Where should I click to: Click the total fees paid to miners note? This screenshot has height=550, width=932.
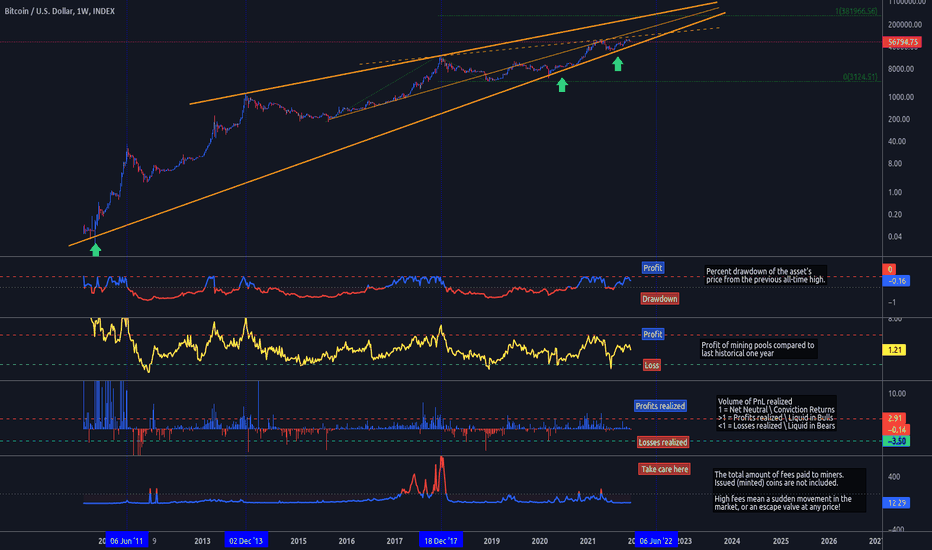coord(789,491)
